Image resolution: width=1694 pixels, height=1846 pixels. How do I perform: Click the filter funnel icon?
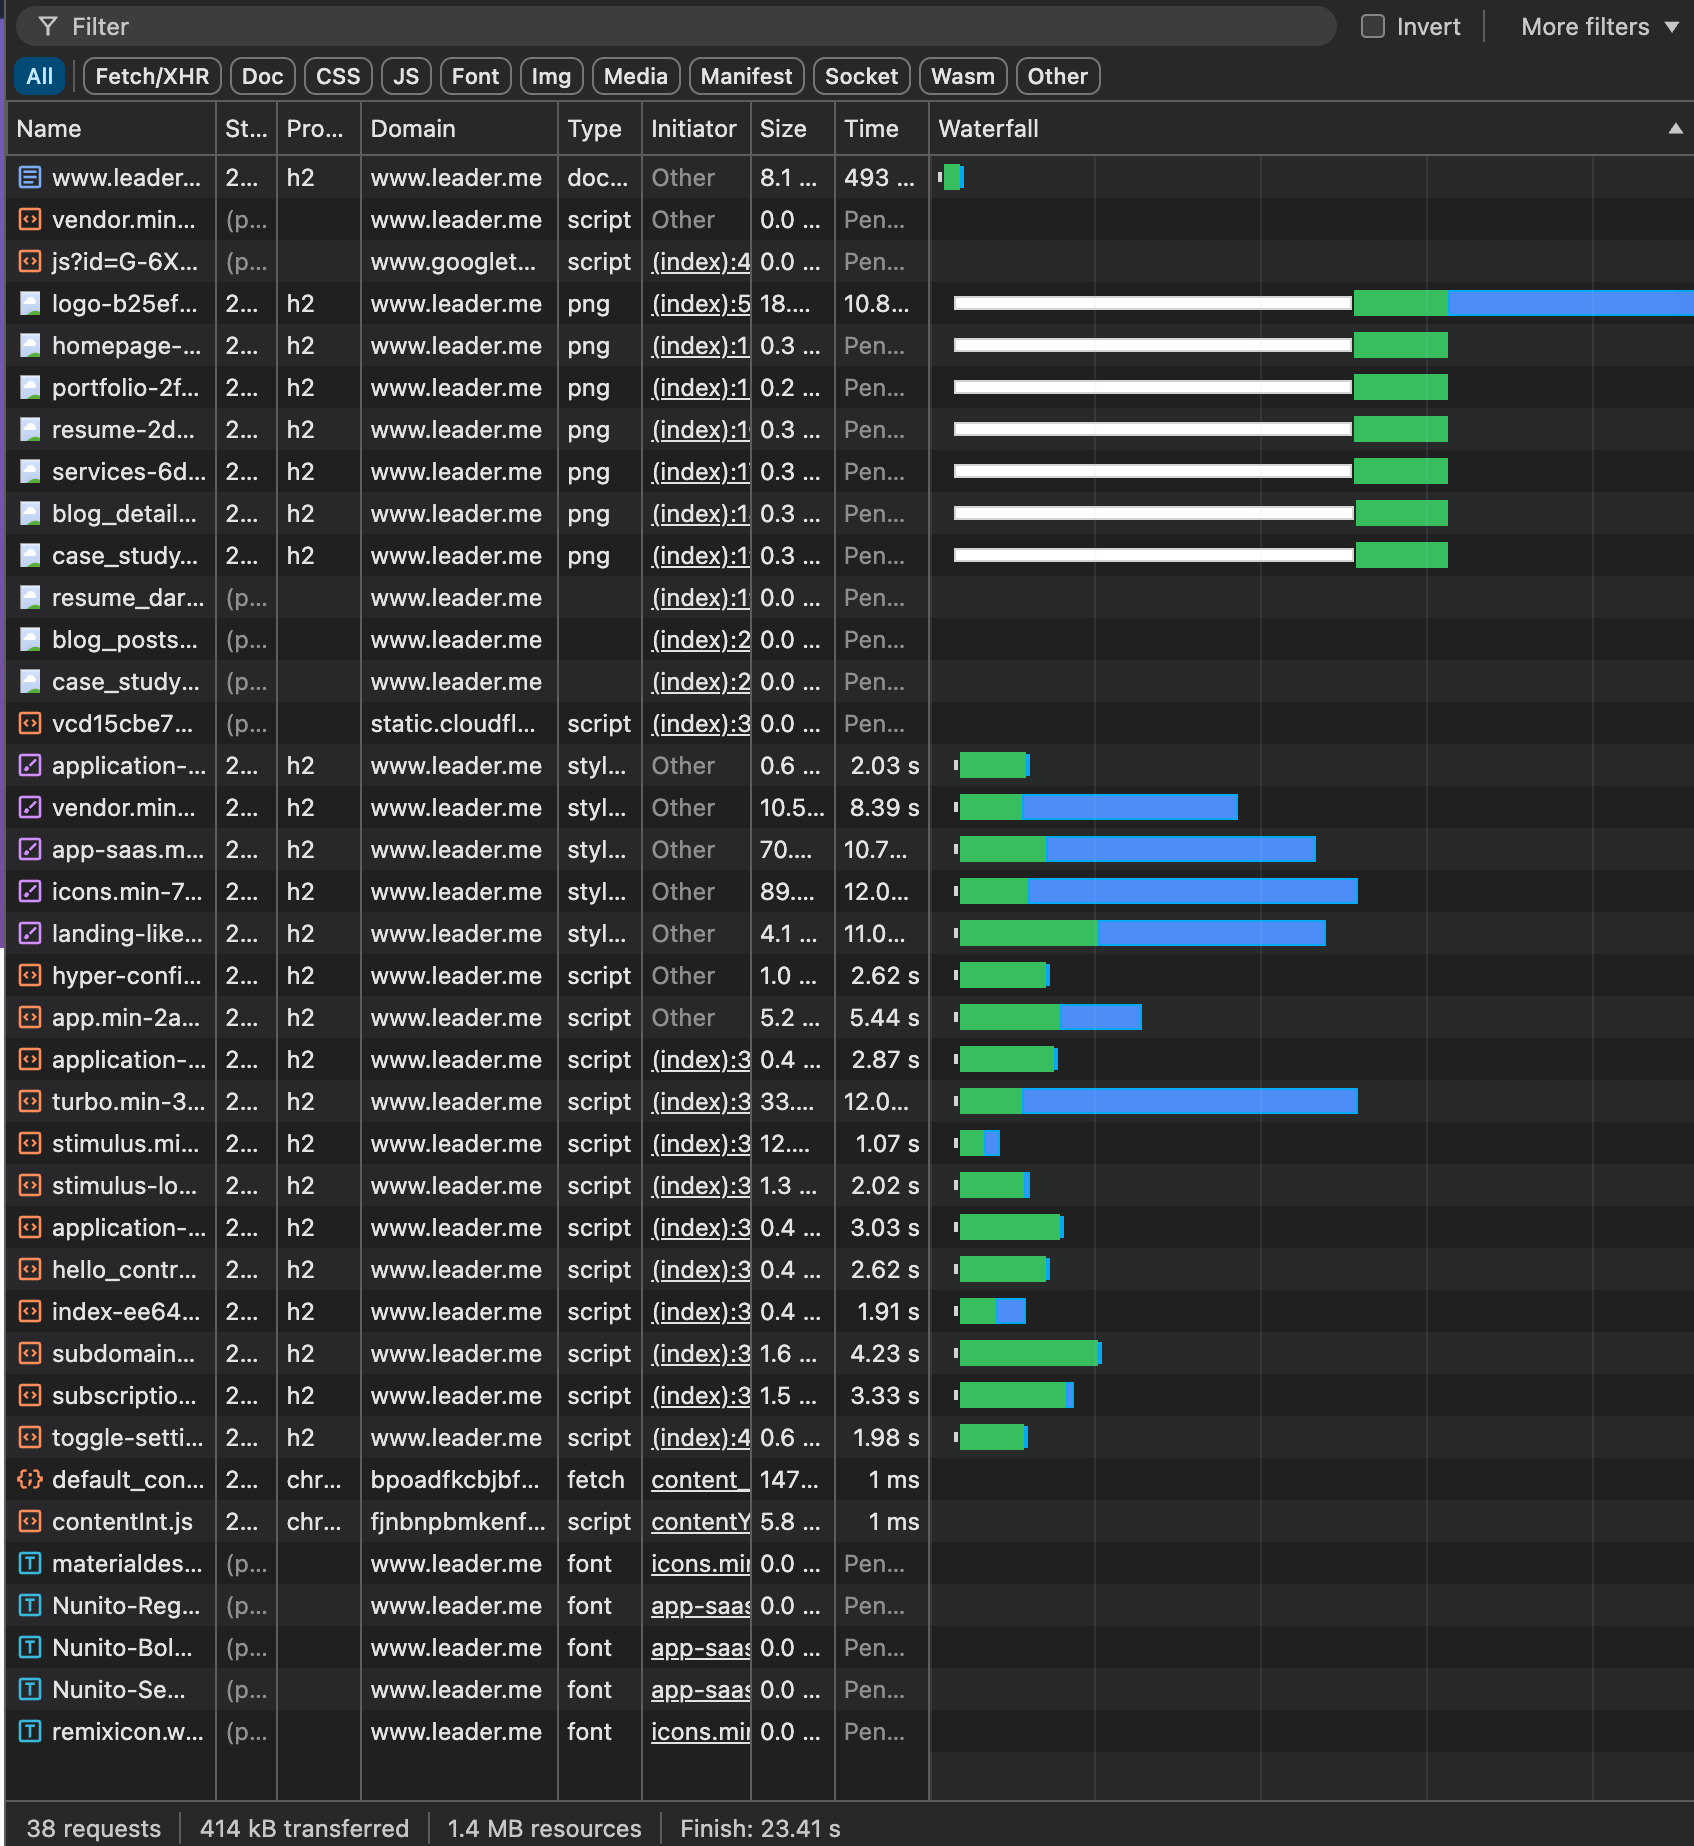47,27
